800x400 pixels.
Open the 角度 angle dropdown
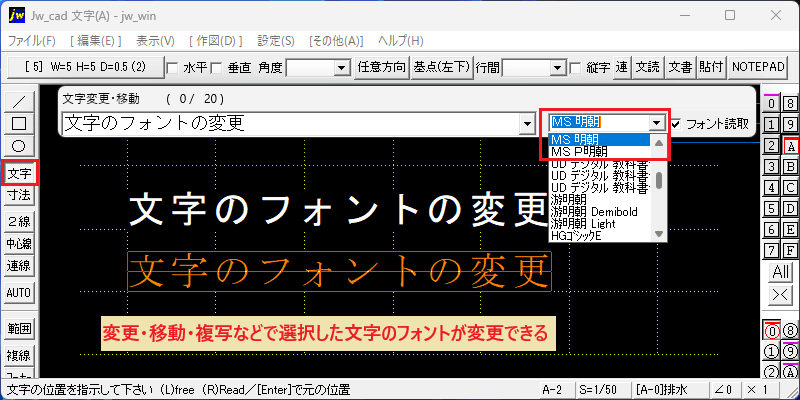[x=340, y=67]
